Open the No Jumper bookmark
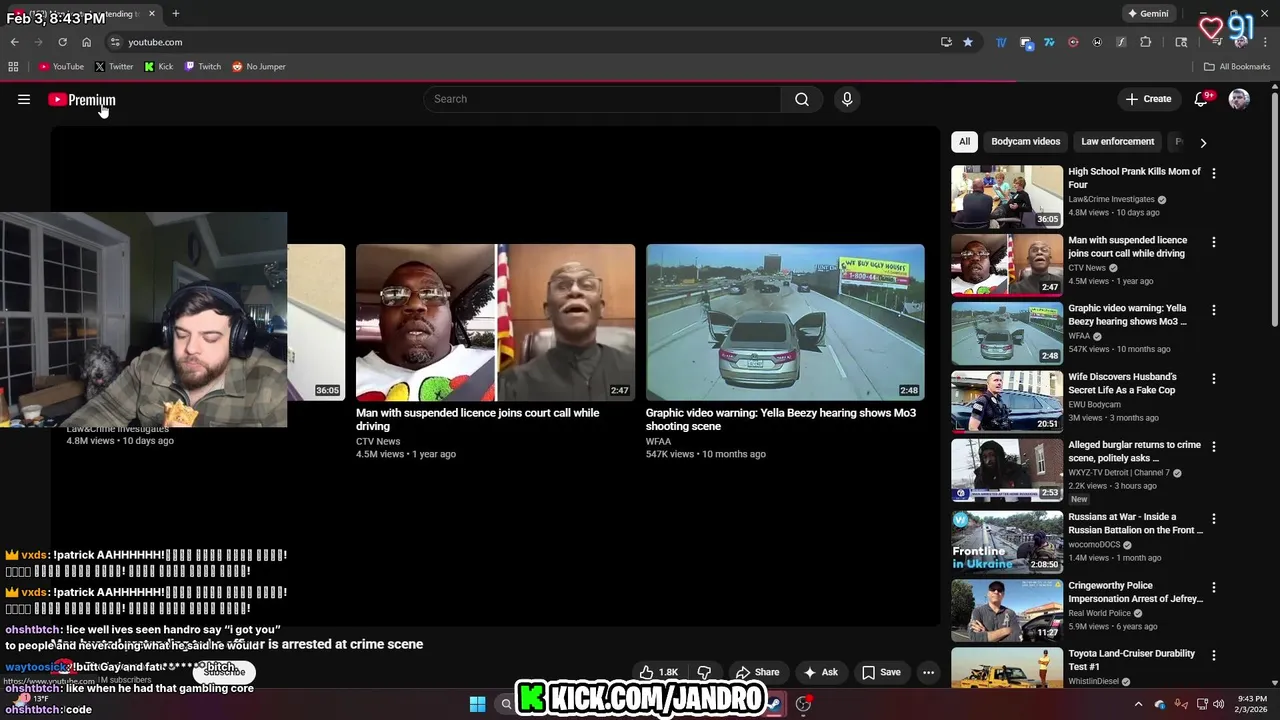The height and width of the screenshot is (720, 1280). point(259,67)
